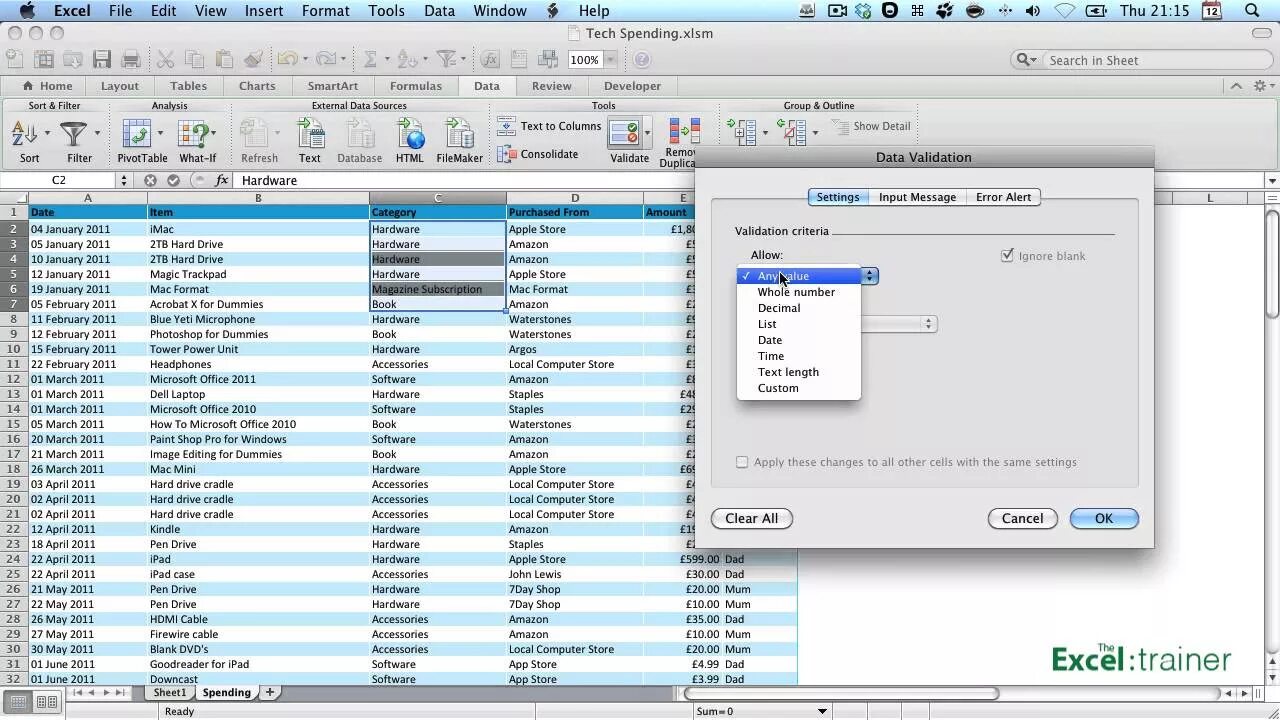Click the Validate icon in Tools
The image size is (1280, 720).
click(624, 133)
